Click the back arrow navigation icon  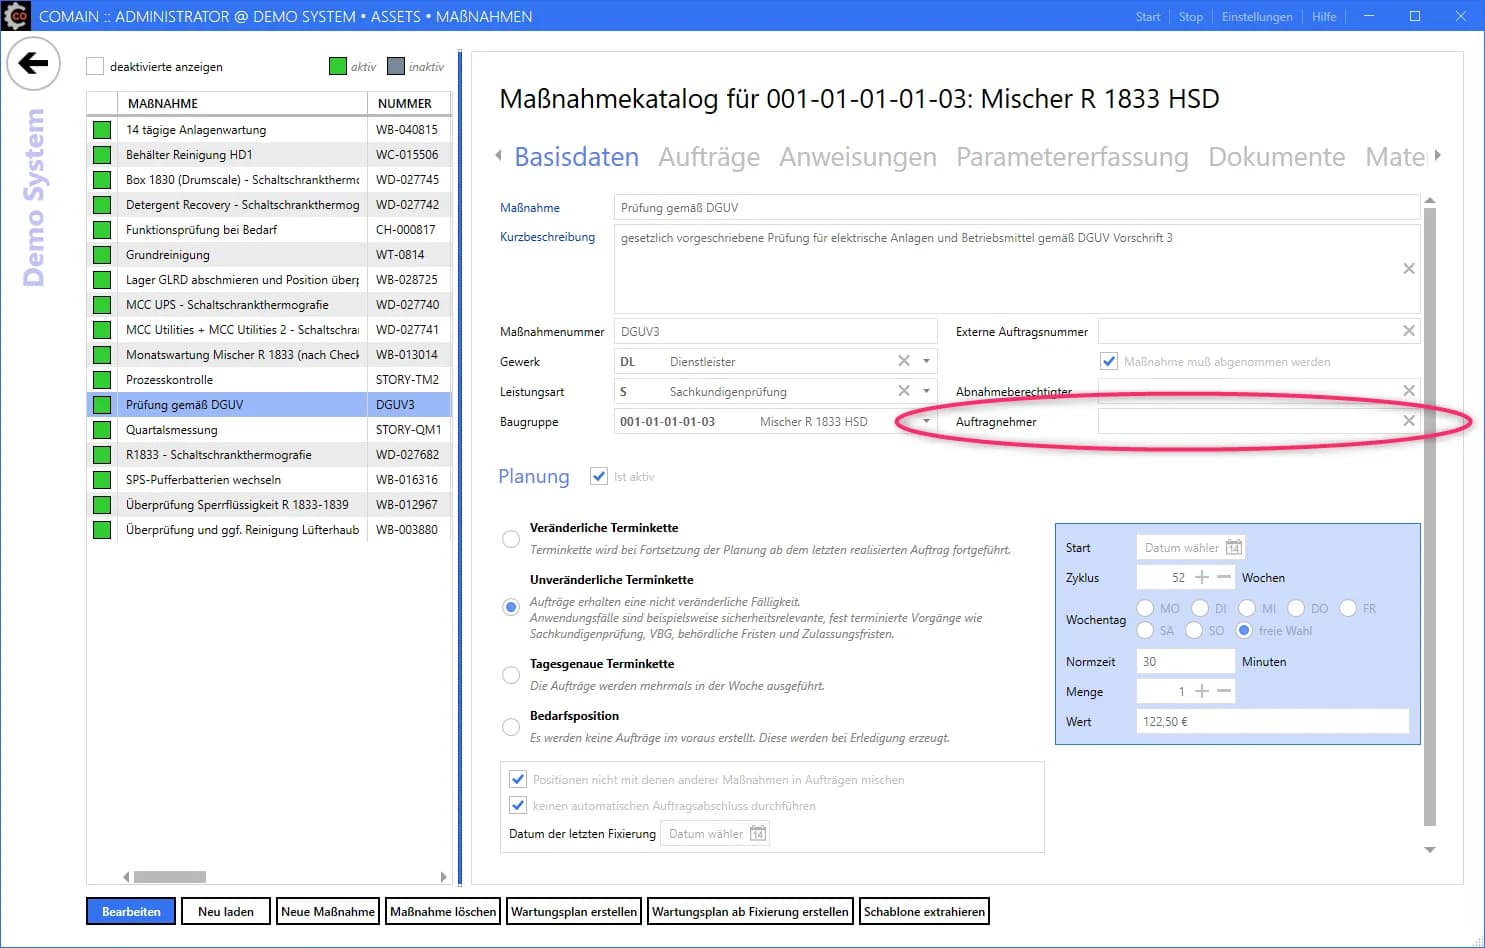33,63
